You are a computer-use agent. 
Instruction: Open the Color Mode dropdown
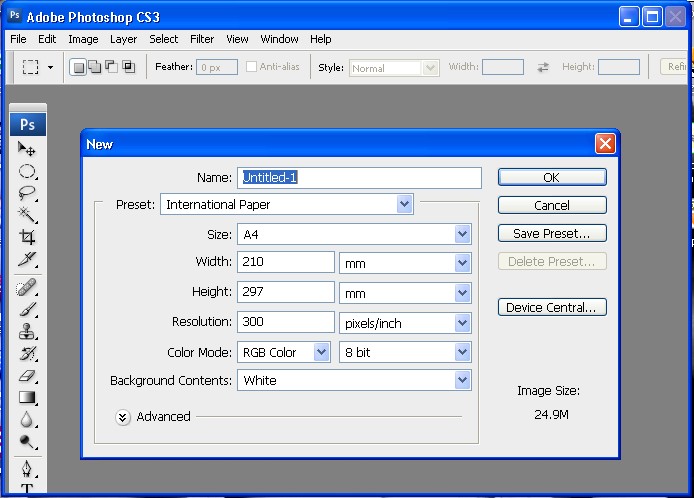coord(284,352)
